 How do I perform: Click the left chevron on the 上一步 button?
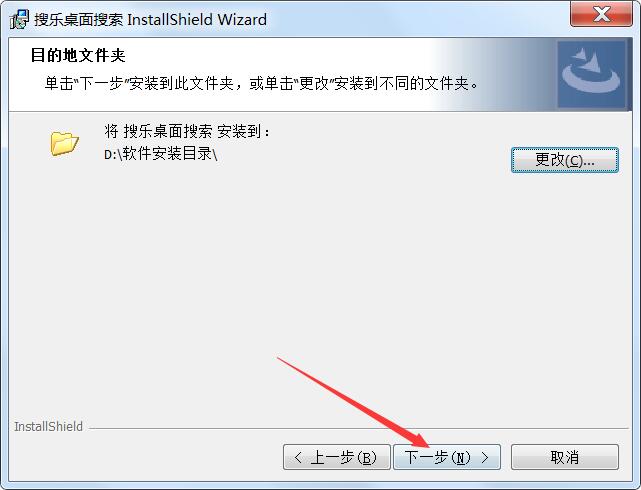point(298,457)
